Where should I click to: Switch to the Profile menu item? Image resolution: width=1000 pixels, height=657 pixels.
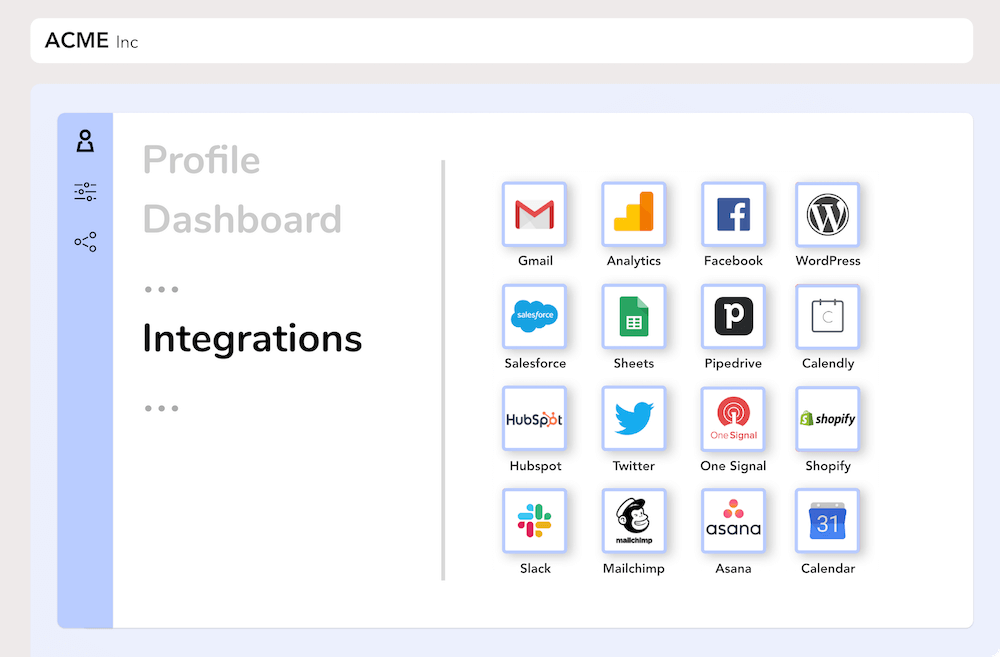pyautogui.click(x=201, y=160)
